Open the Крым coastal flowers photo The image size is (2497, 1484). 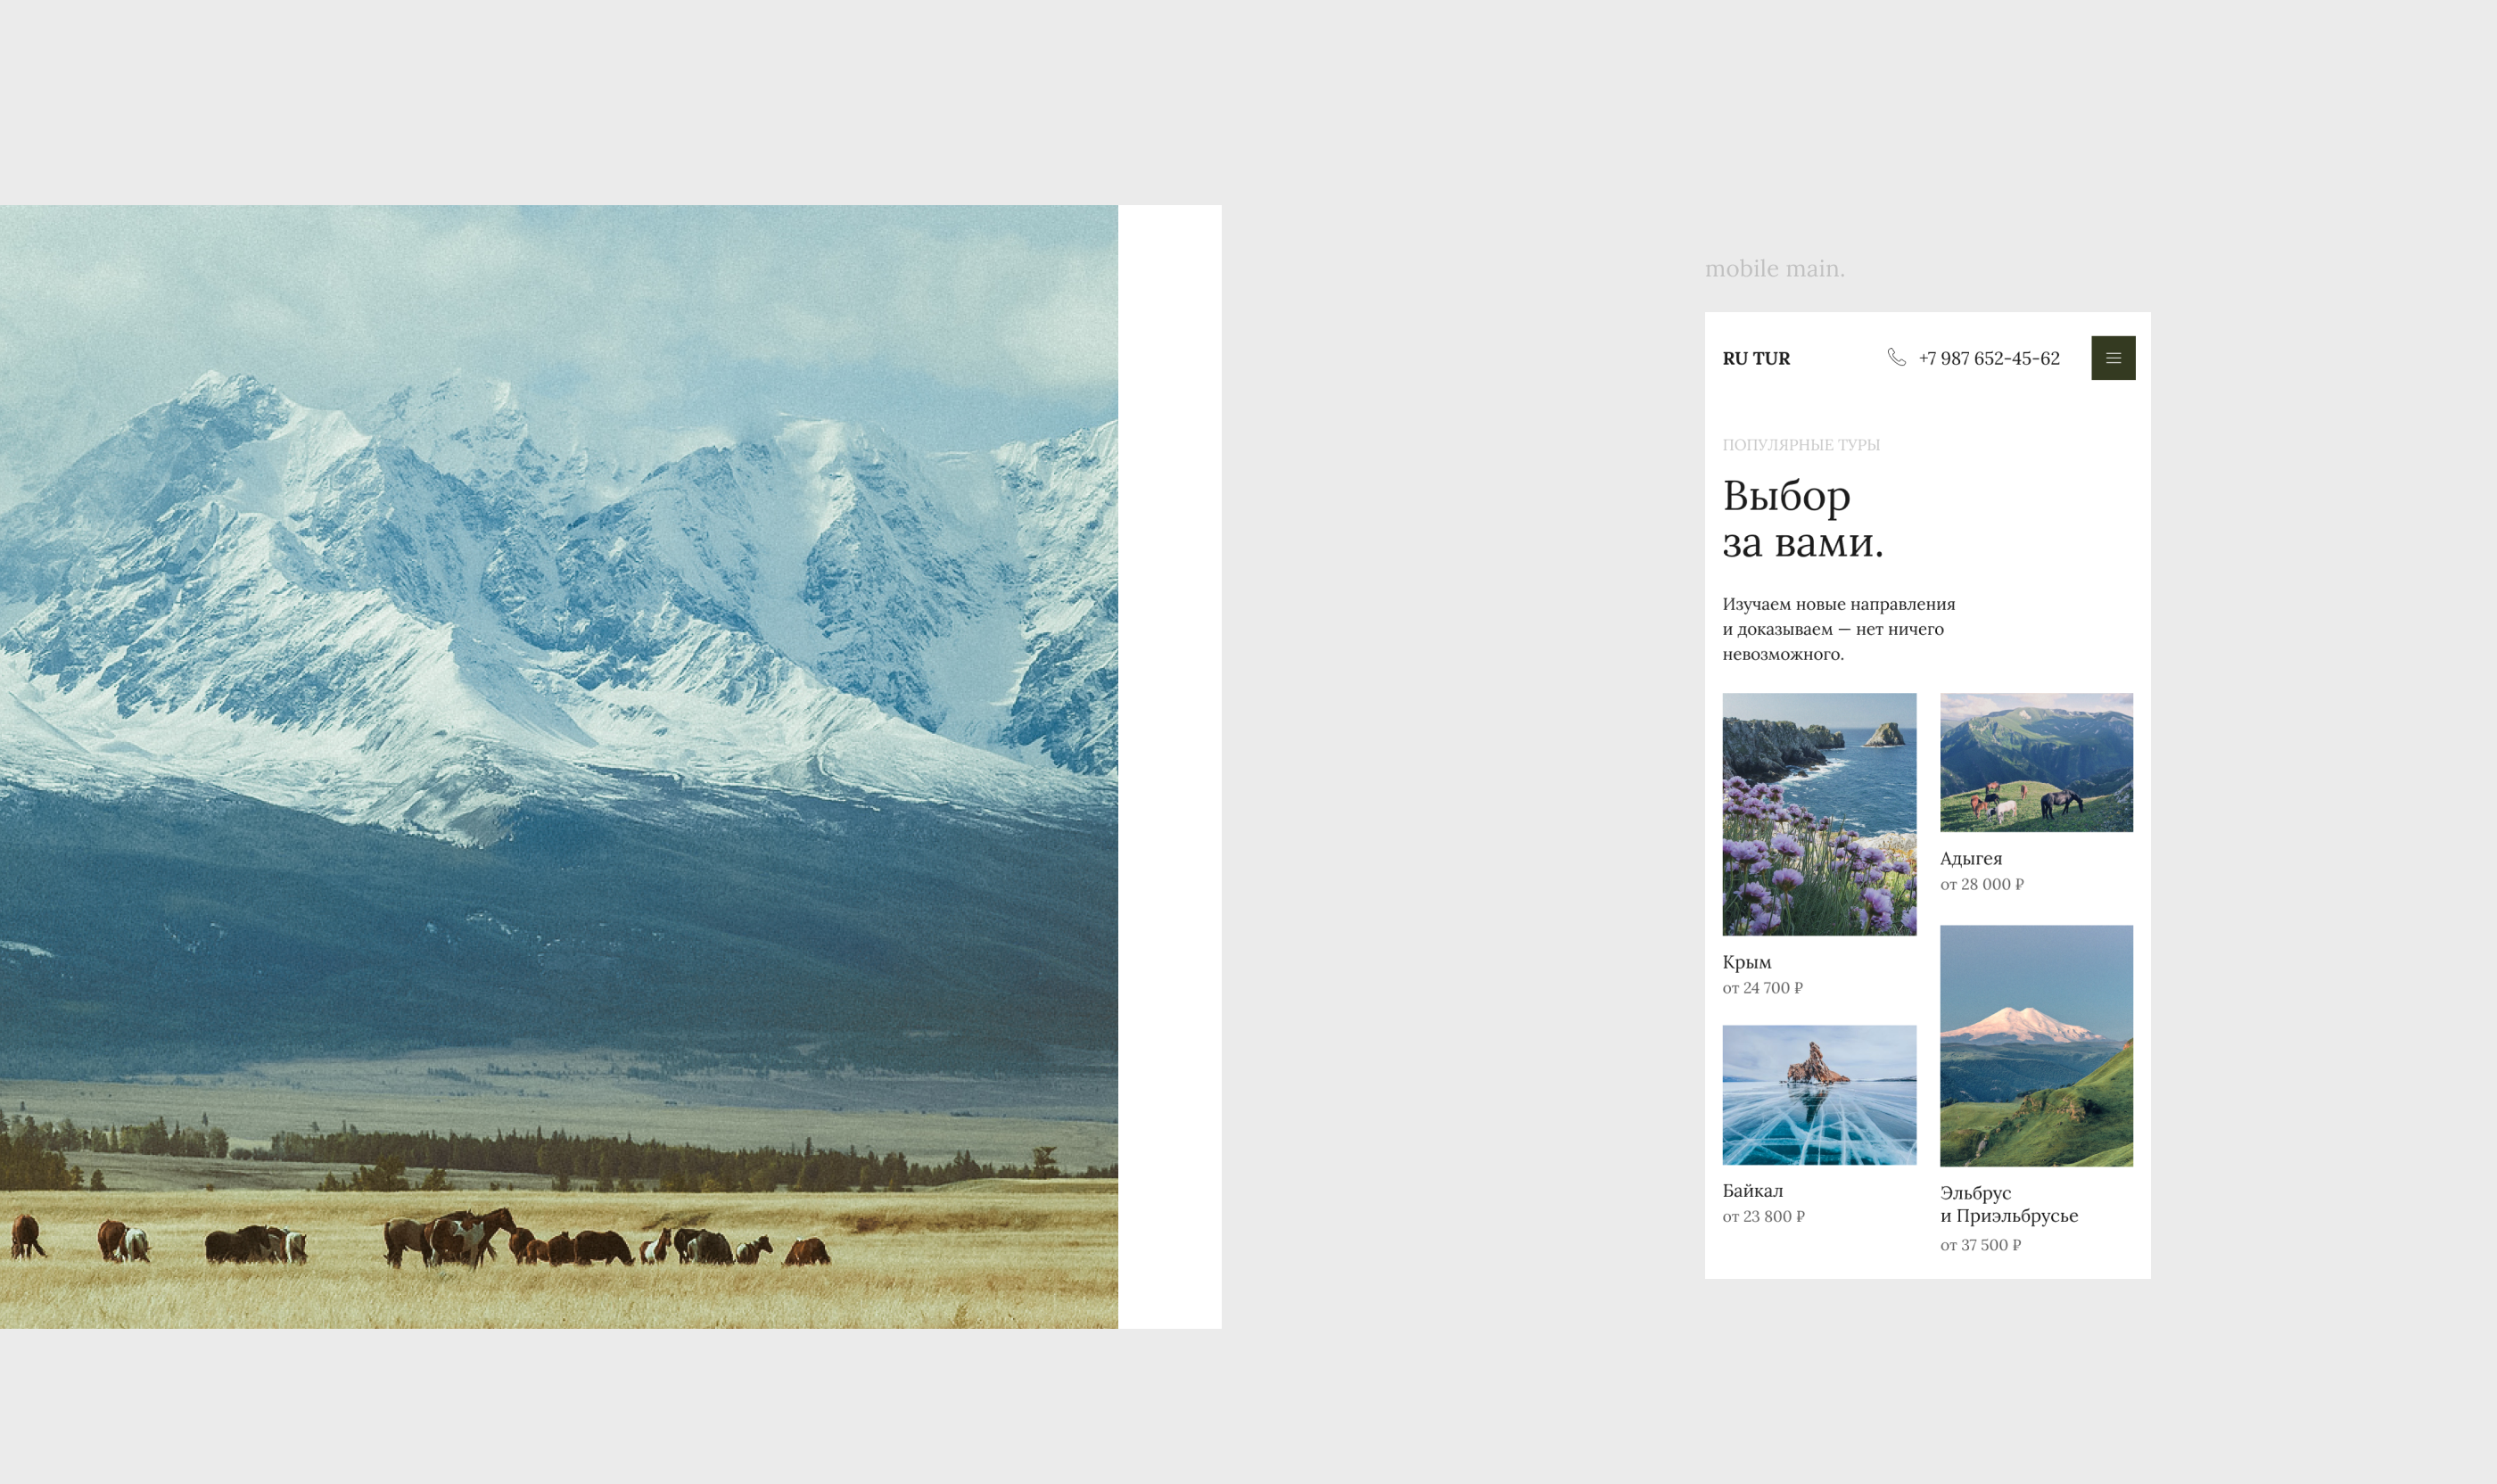pyautogui.click(x=1819, y=814)
